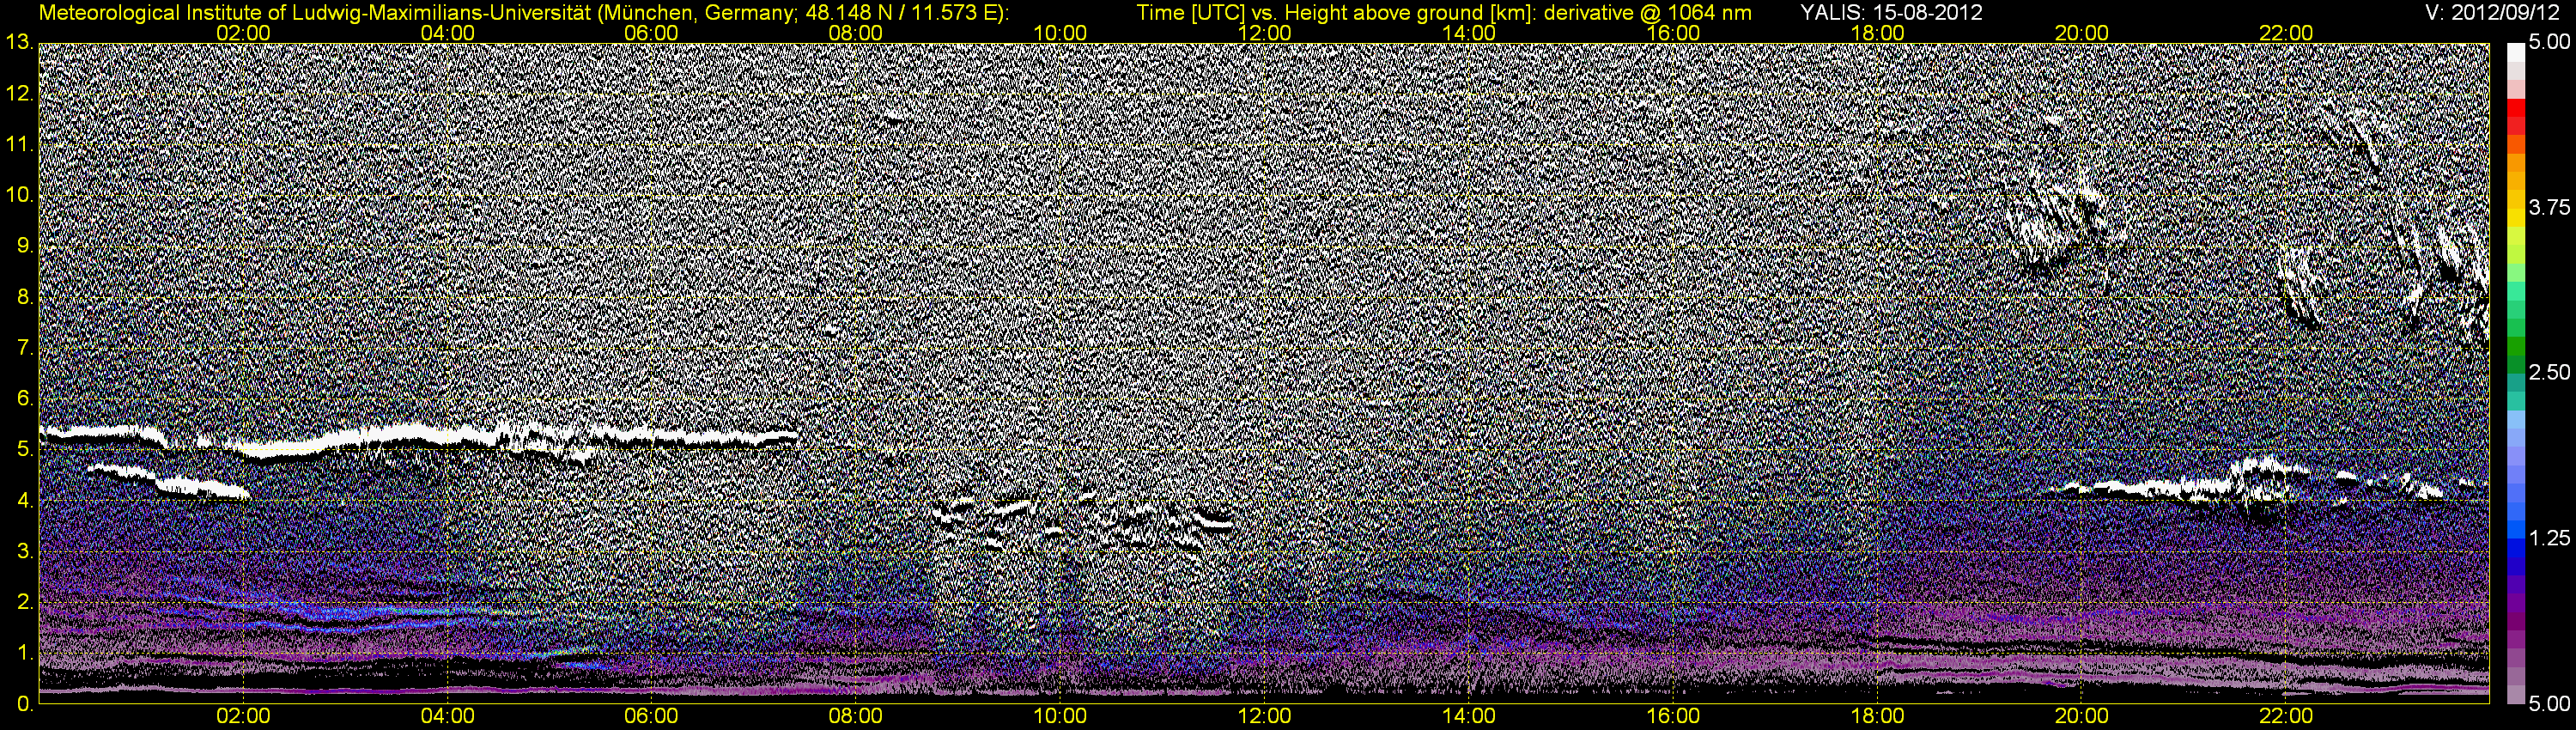Image resolution: width=2576 pixels, height=730 pixels.
Task: Click the 3 km height axis label
Action: click(x=25, y=552)
